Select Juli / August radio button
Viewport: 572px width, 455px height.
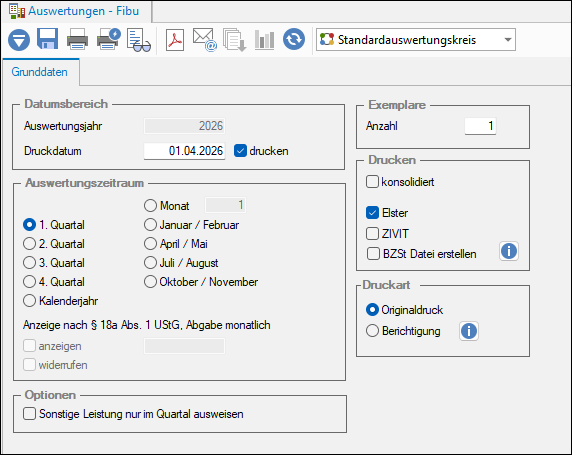click(x=150, y=263)
